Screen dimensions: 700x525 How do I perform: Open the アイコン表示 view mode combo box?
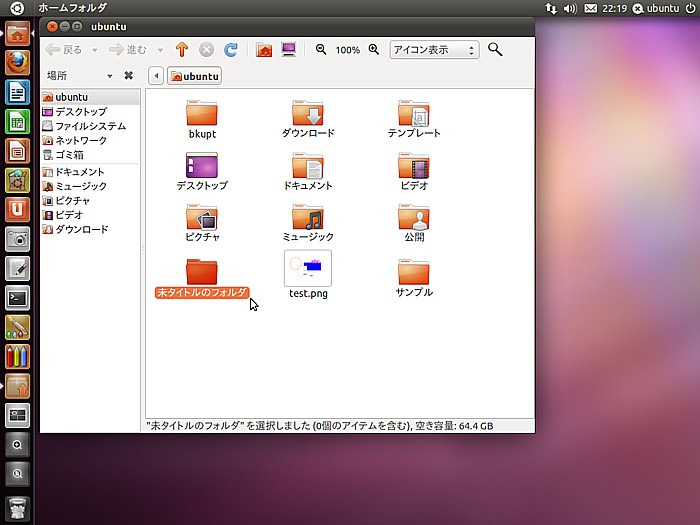pos(434,50)
